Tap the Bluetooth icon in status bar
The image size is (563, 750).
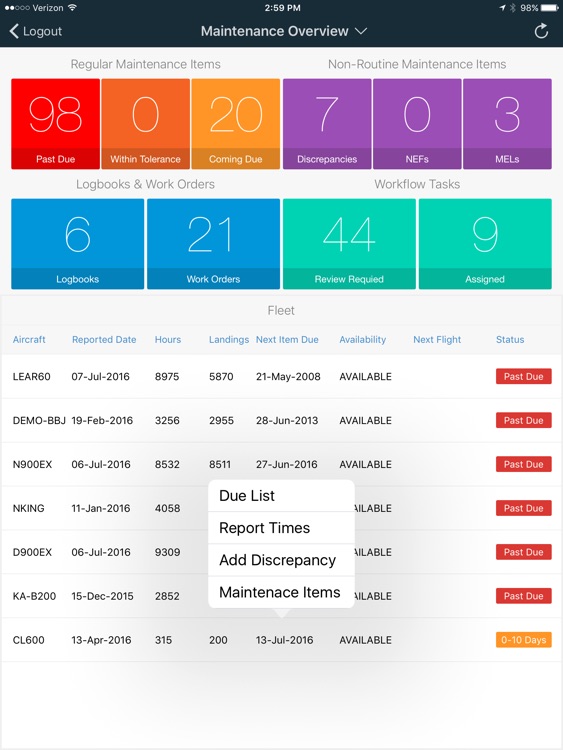pyautogui.click(x=513, y=8)
